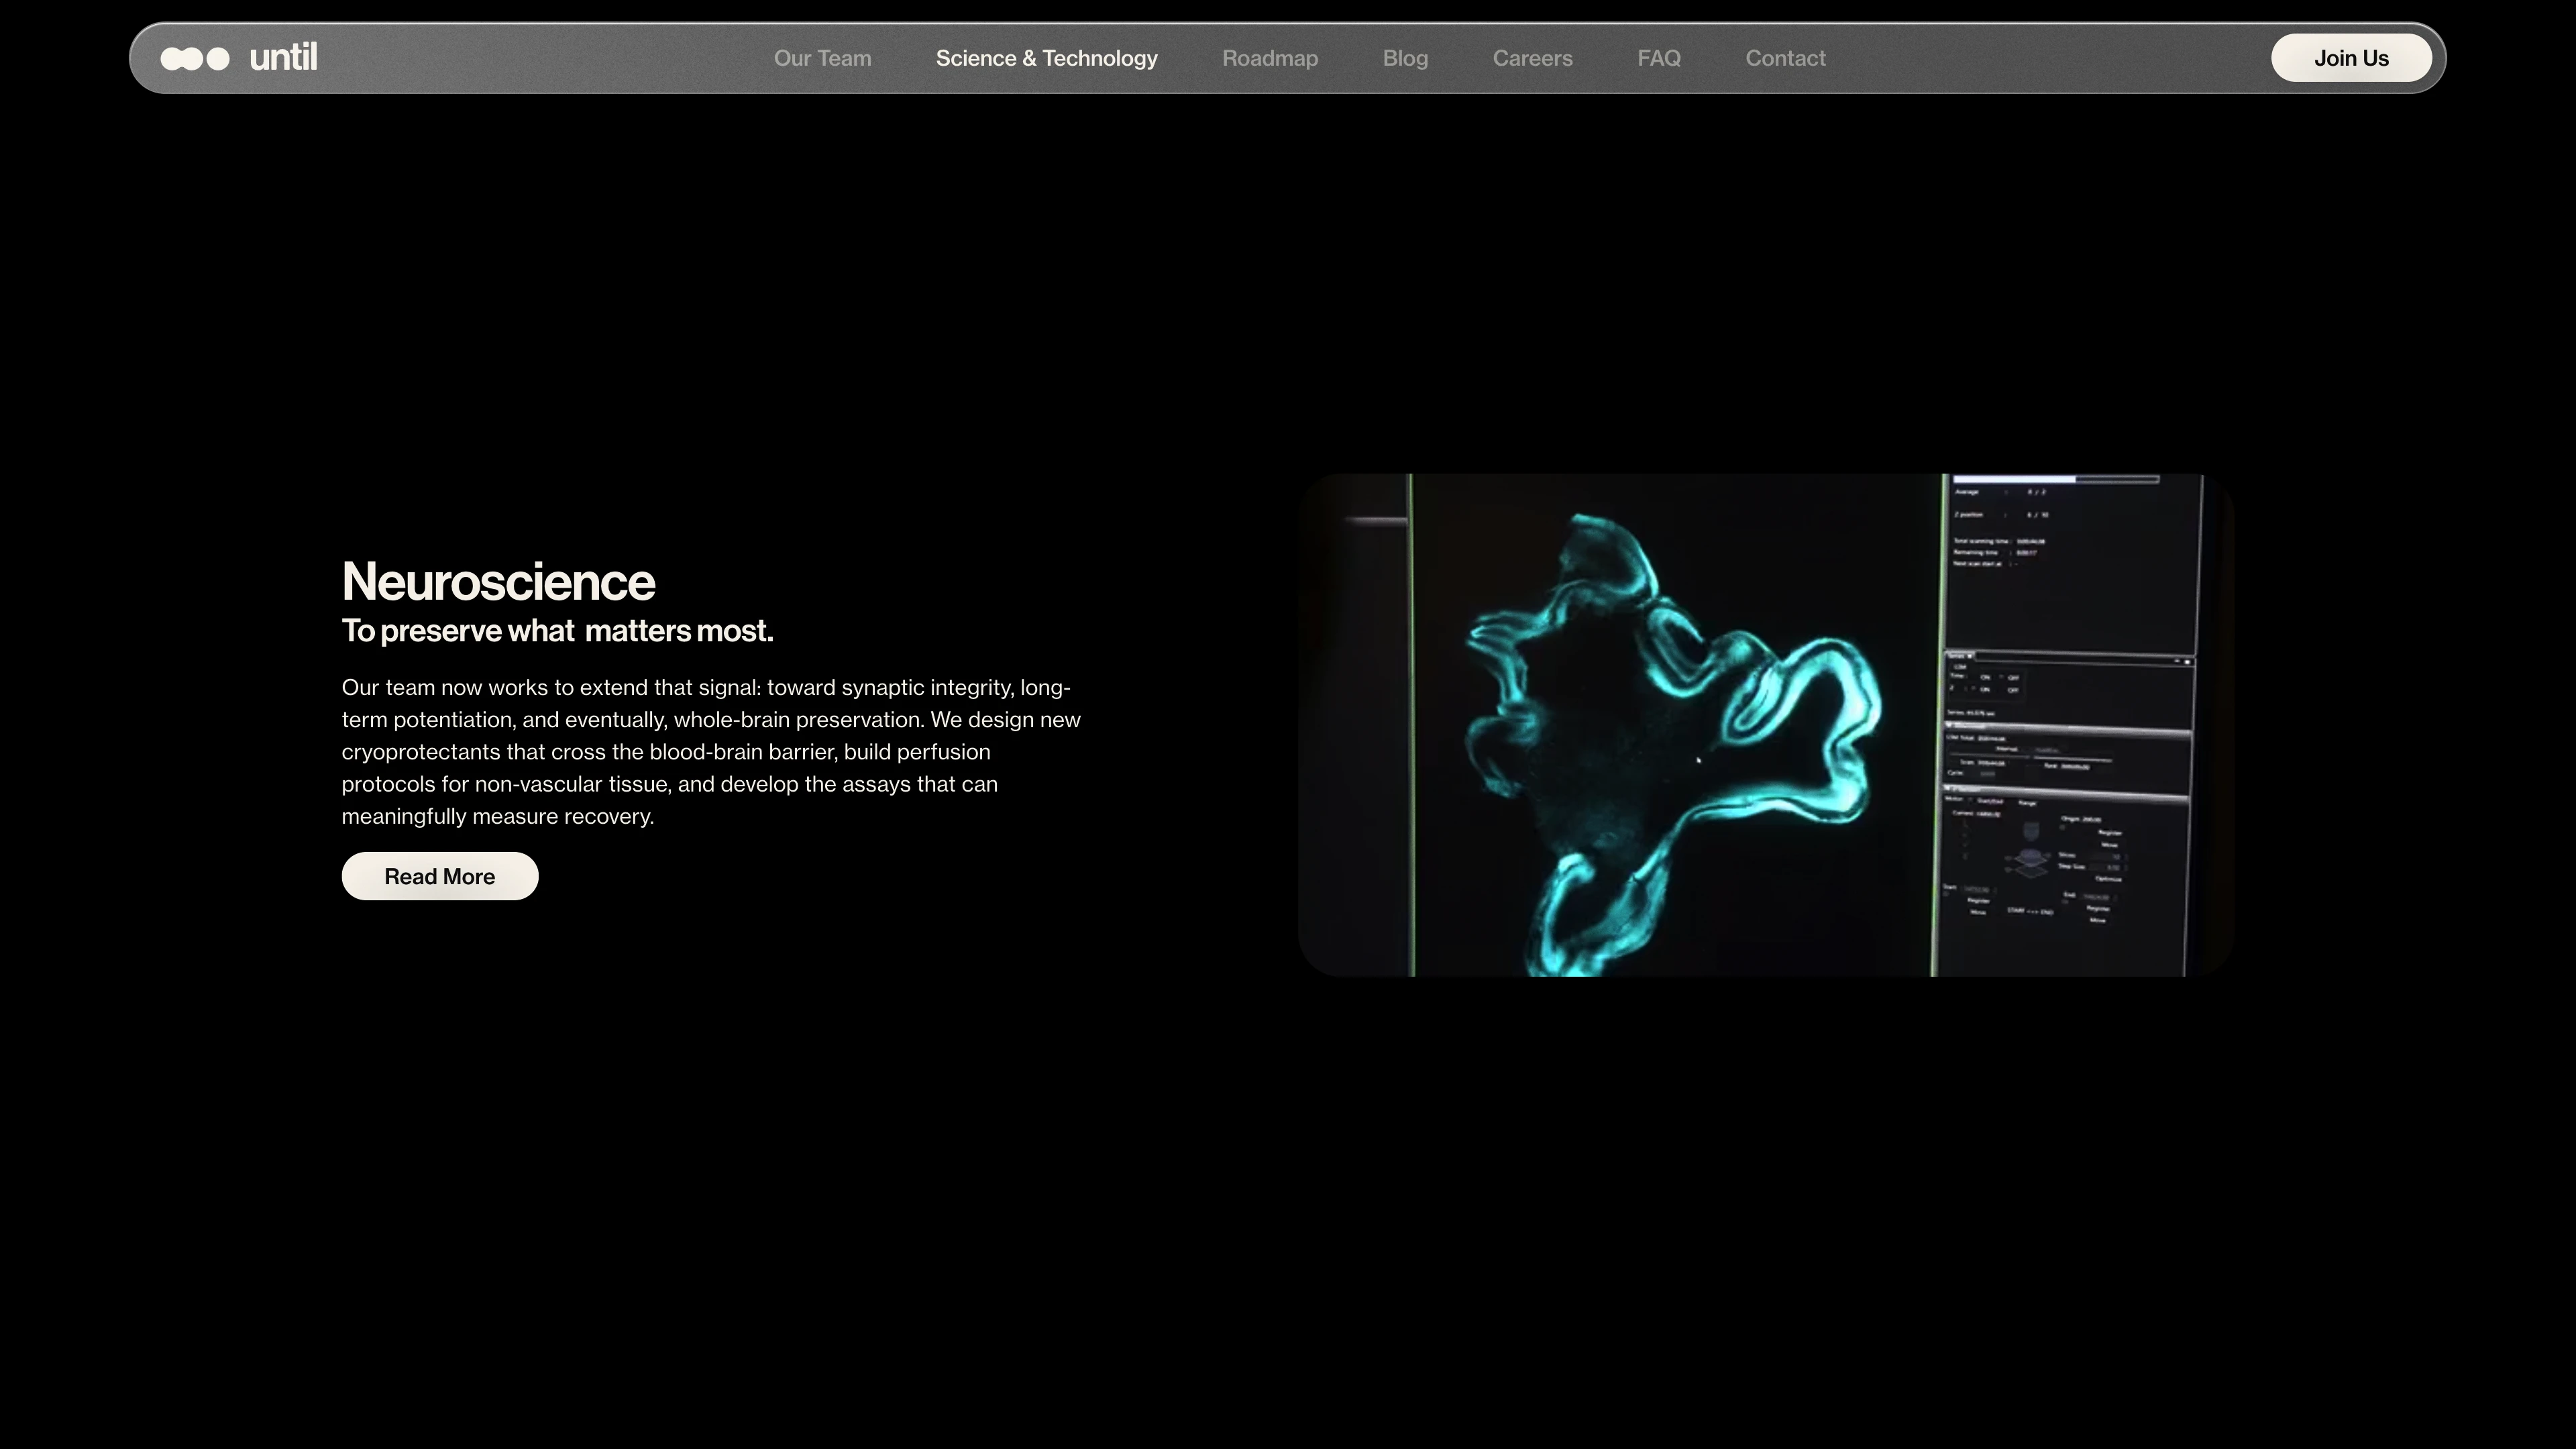Screen dimensions: 2576x1449
Task: Click the until three-circle logo icon
Action: pos(195,58)
